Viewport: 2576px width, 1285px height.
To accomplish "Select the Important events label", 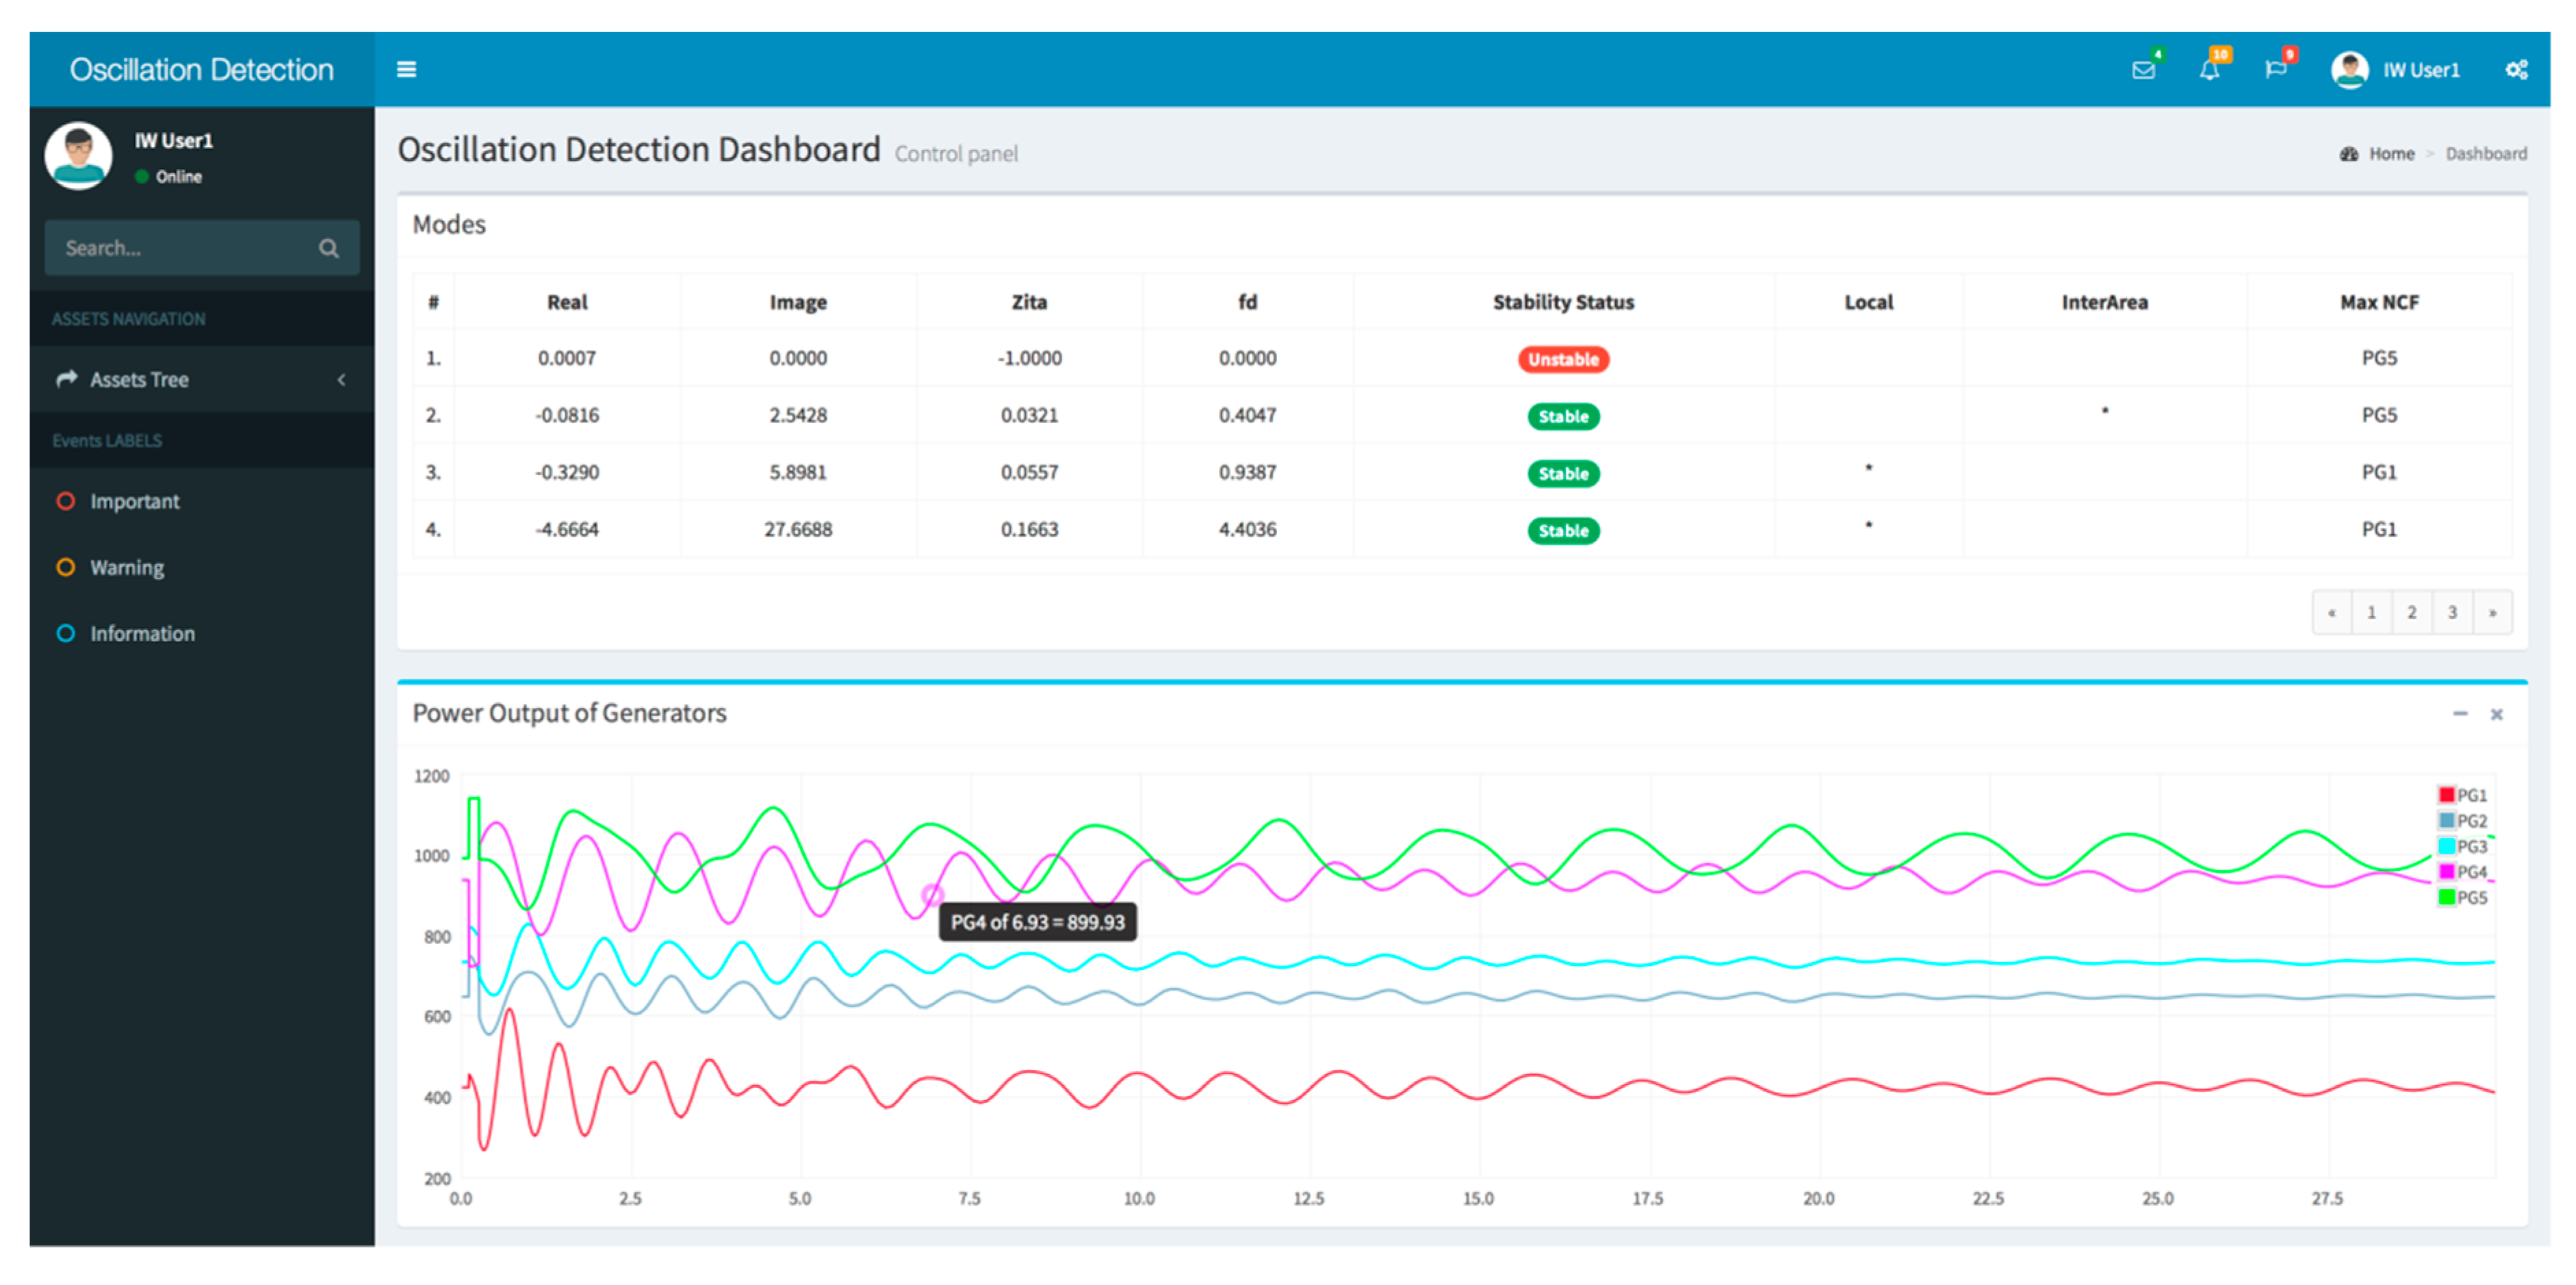I will (134, 501).
